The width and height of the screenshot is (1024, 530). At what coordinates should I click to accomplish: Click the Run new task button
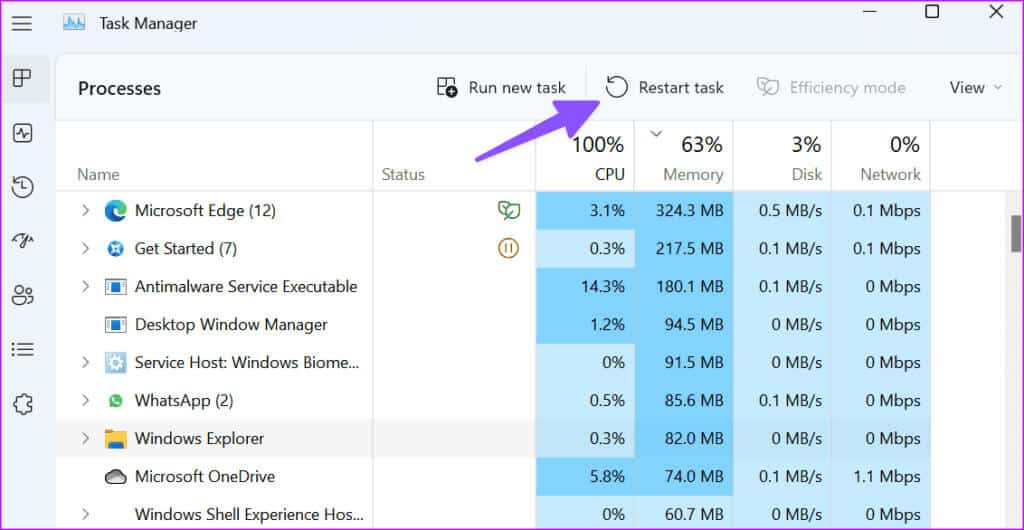click(x=502, y=88)
